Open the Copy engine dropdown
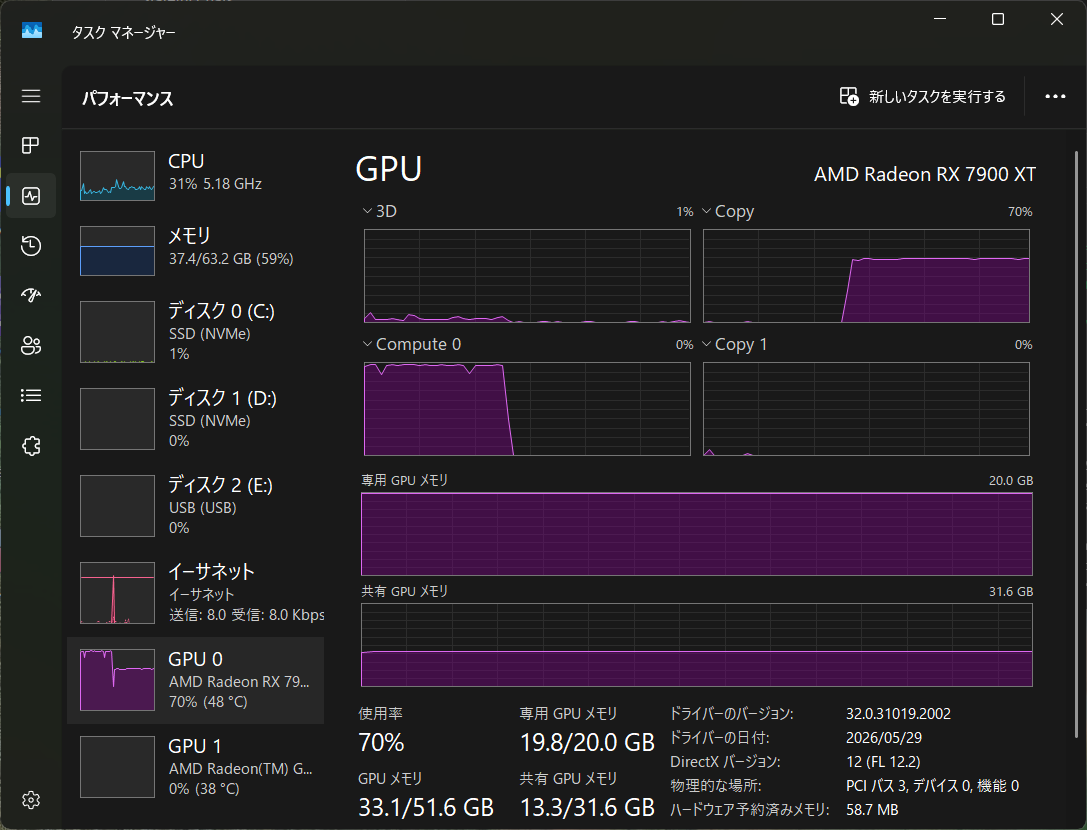 728,211
